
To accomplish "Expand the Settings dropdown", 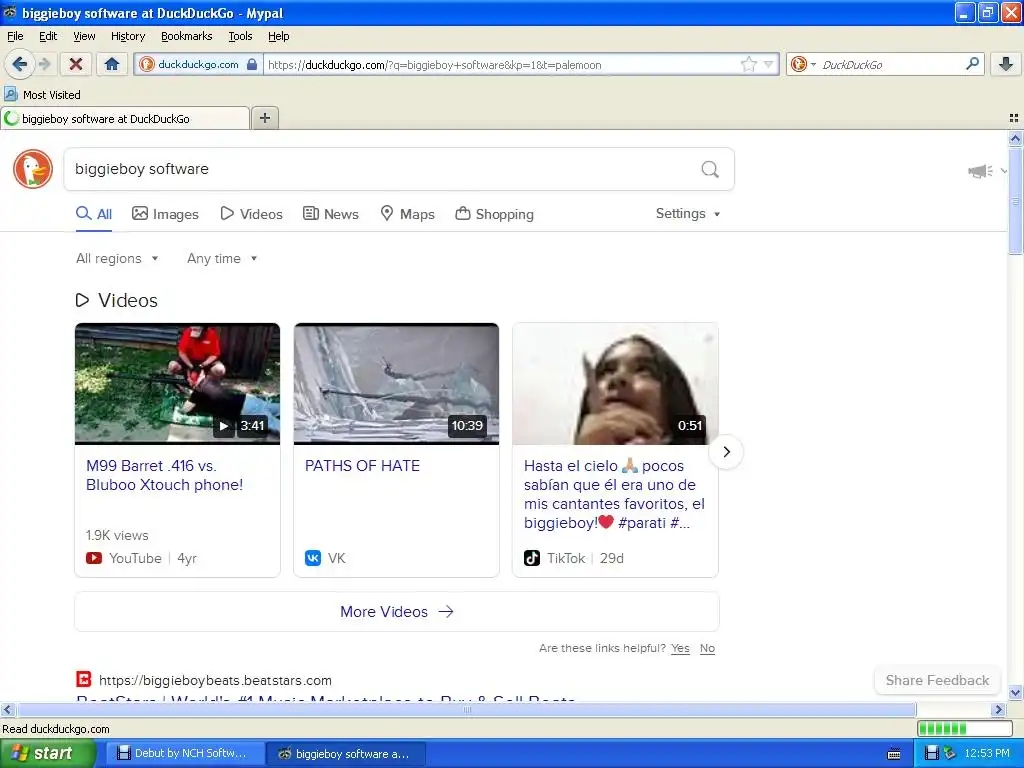I will coord(688,214).
